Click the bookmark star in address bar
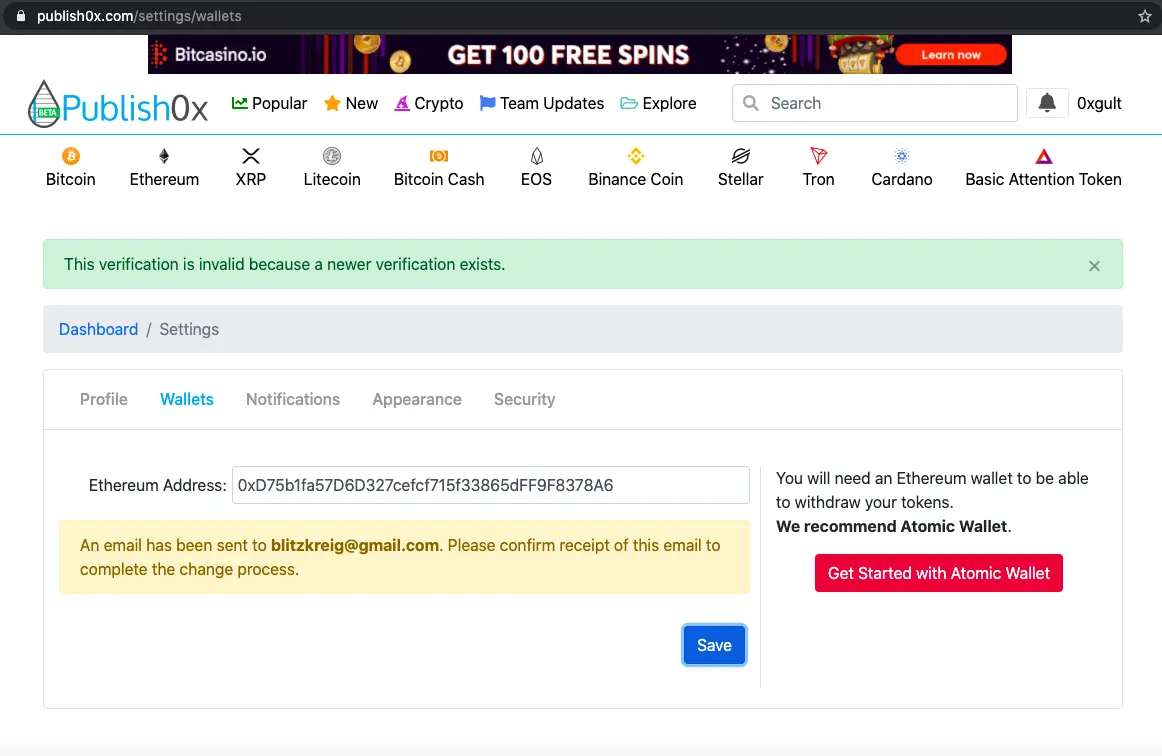Viewport: 1162px width, 756px height. pos(1144,16)
